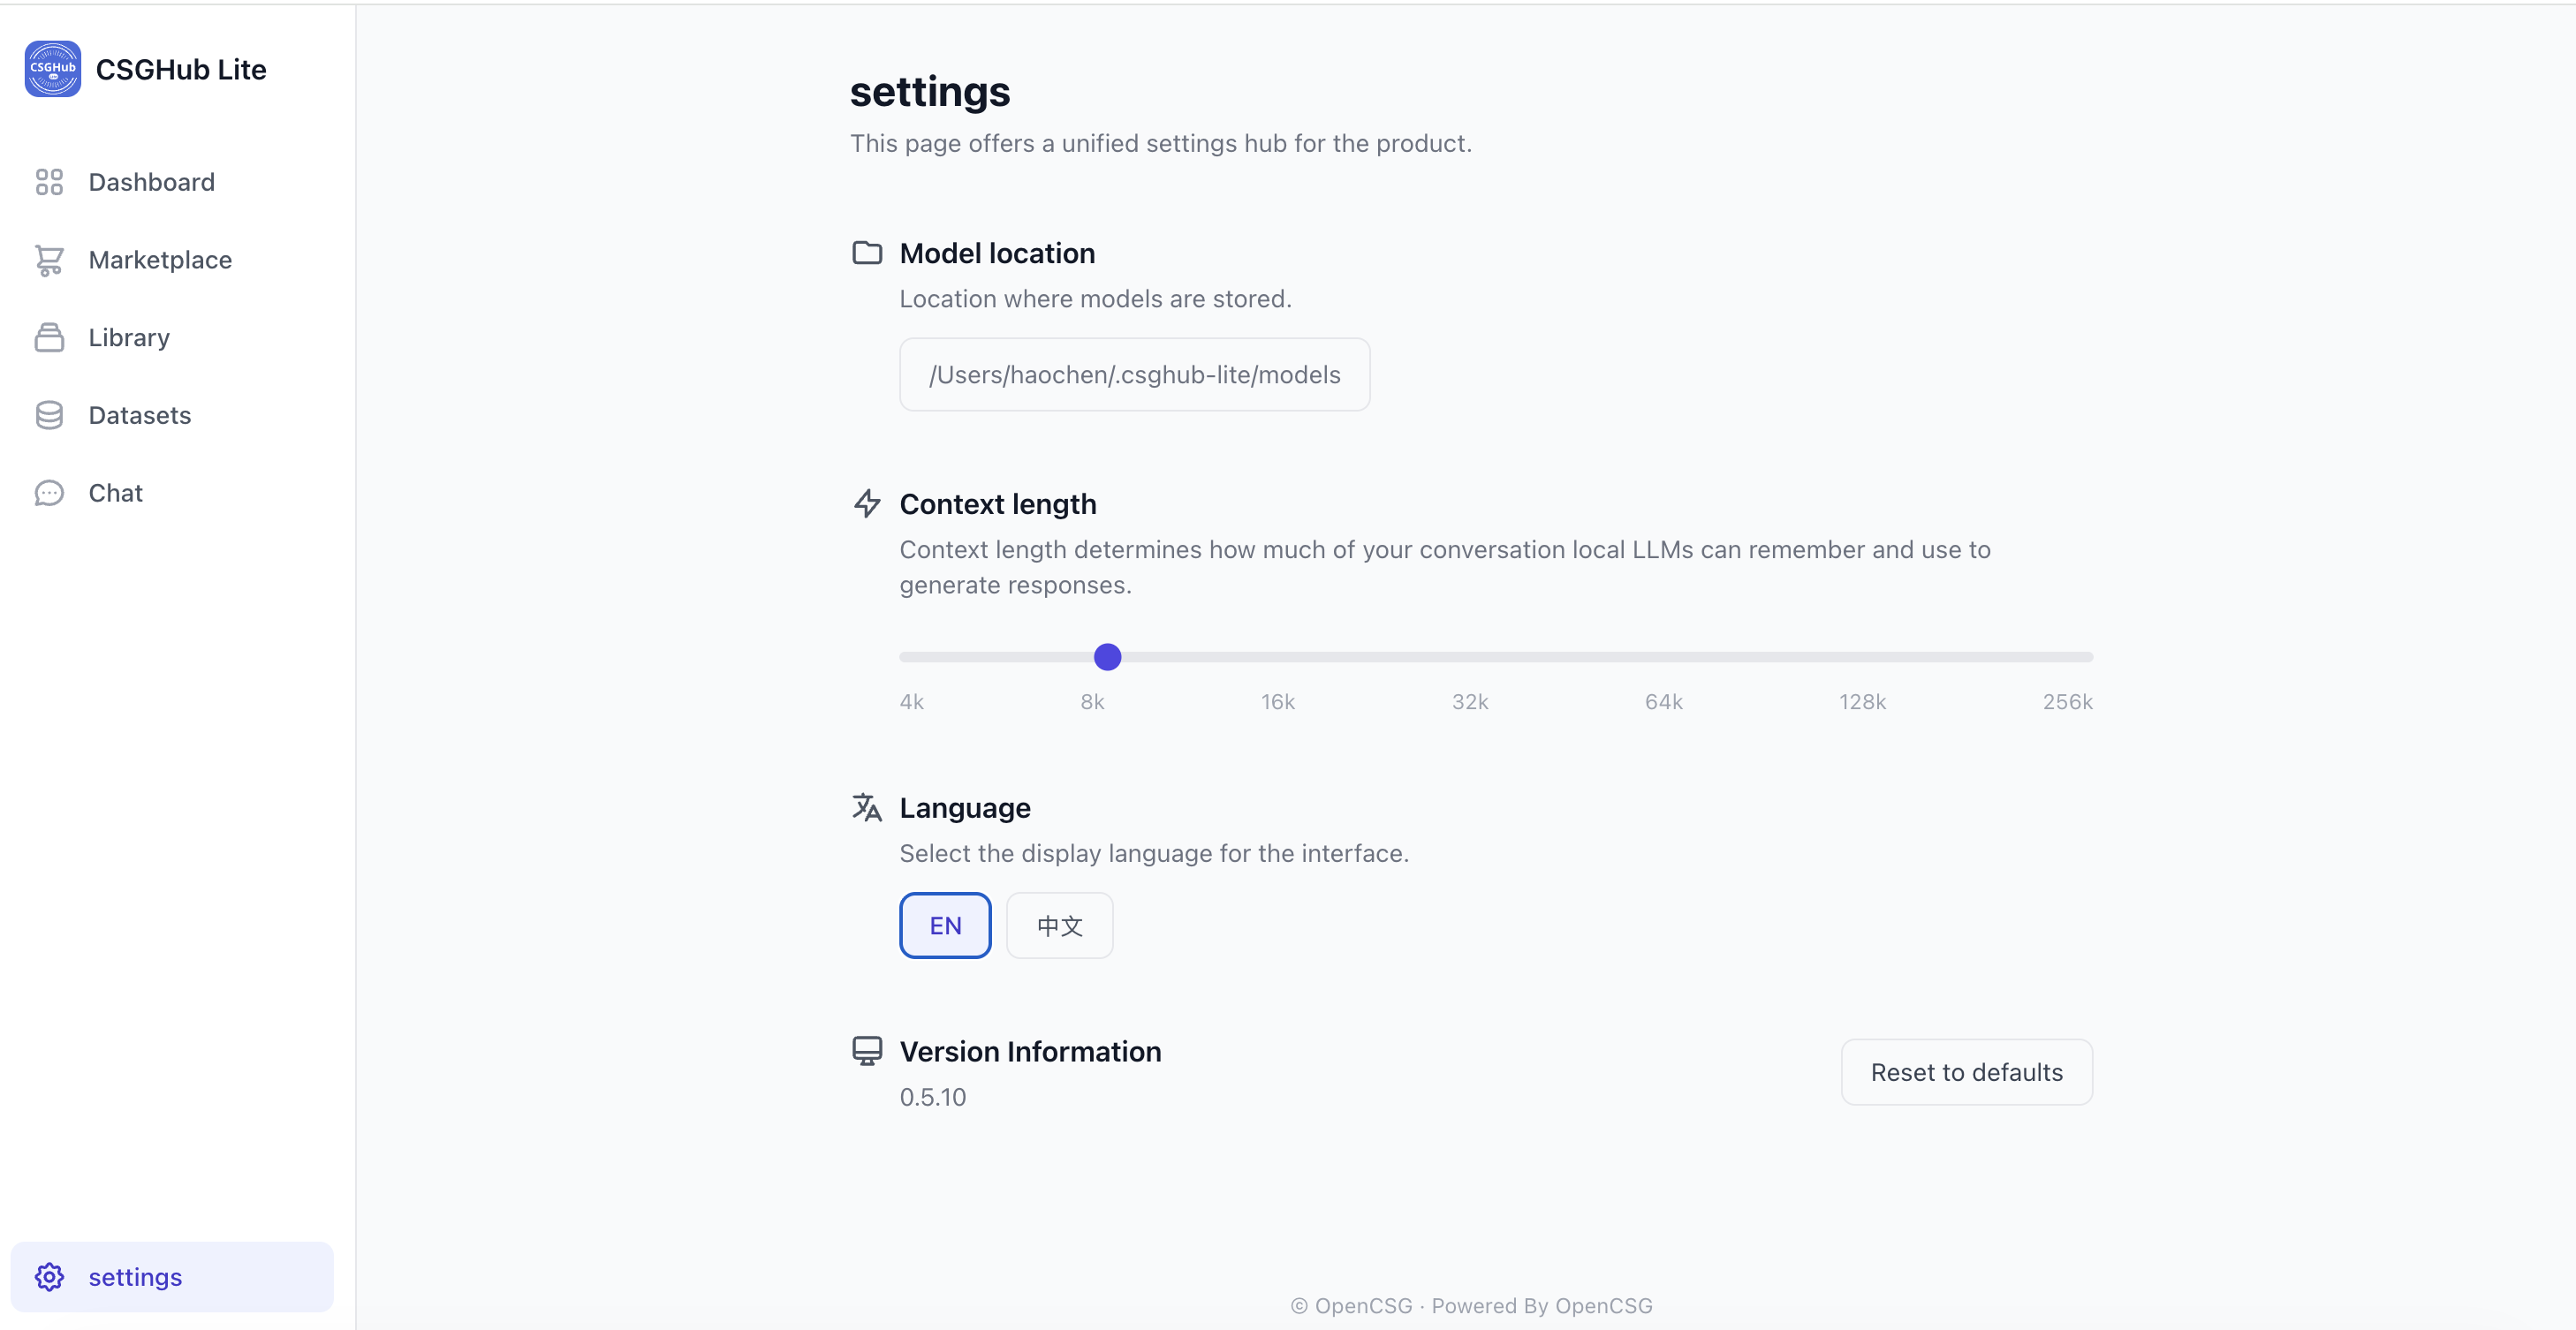The height and width of the screenshot is (1330, 2576).
Task: Click the settings gear icon
Action: click(x=49, y=1277)
